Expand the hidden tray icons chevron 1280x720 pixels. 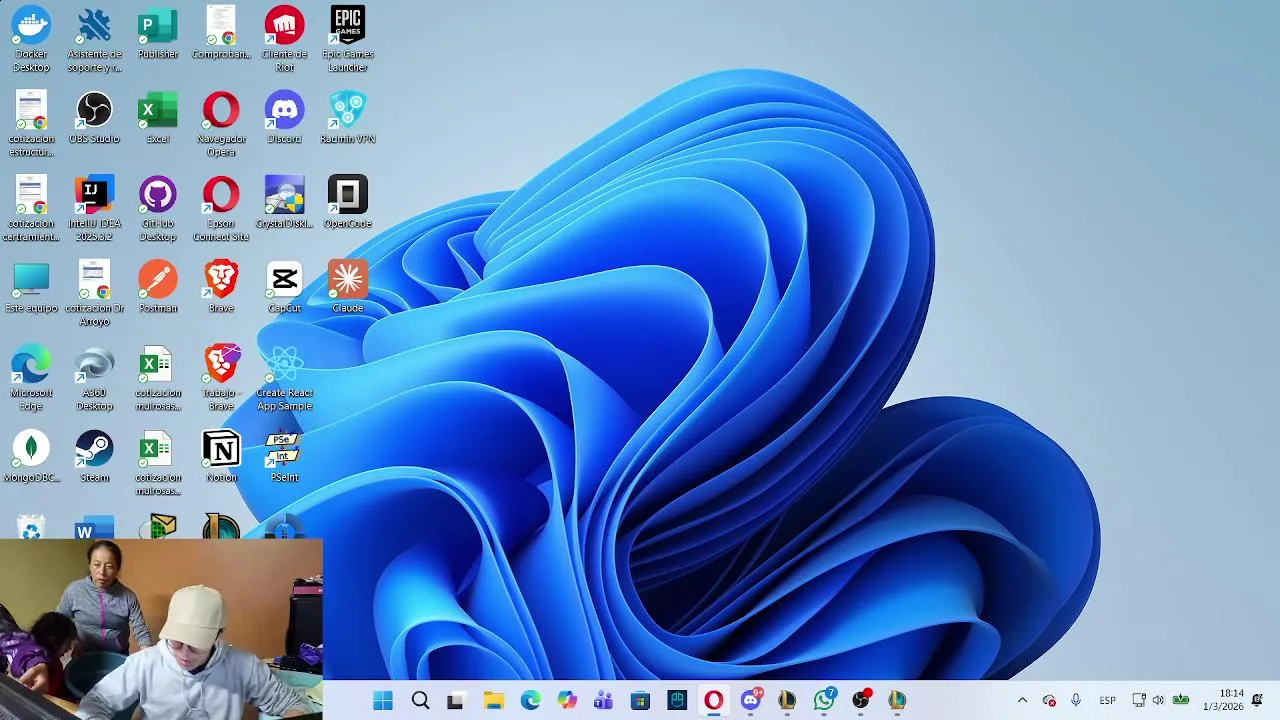click(1022, 701)
